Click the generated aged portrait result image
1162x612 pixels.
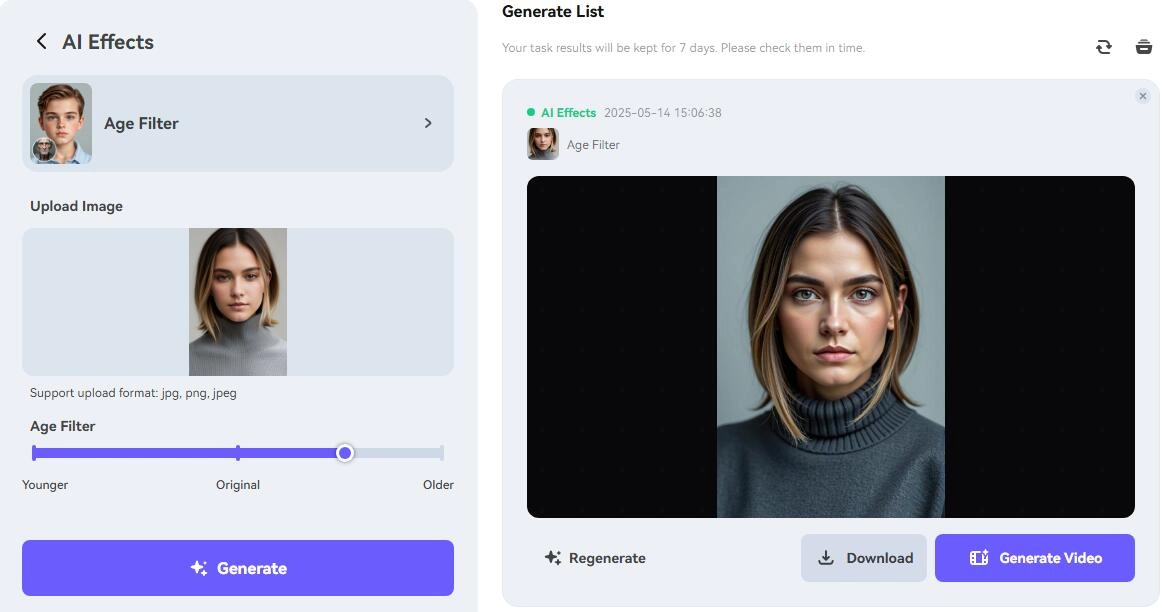(x=830, y=347)
